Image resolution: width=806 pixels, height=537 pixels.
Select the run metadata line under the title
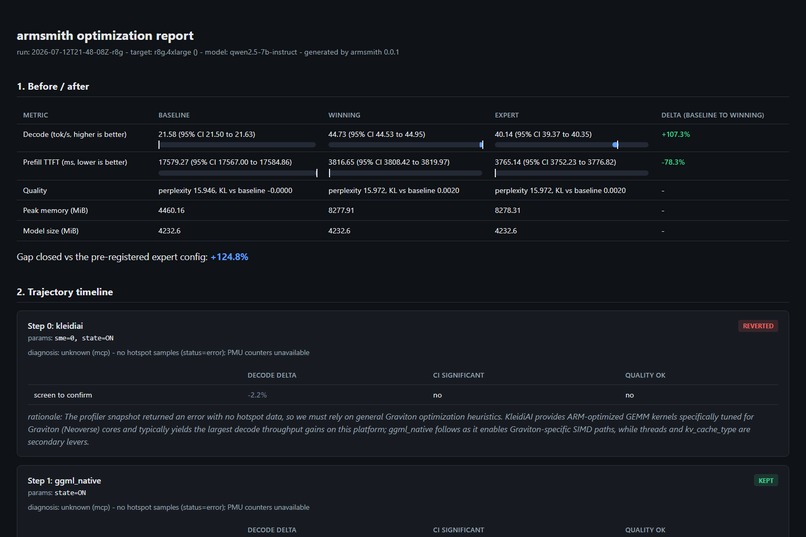pyautogui.click(x=208, y=52)
